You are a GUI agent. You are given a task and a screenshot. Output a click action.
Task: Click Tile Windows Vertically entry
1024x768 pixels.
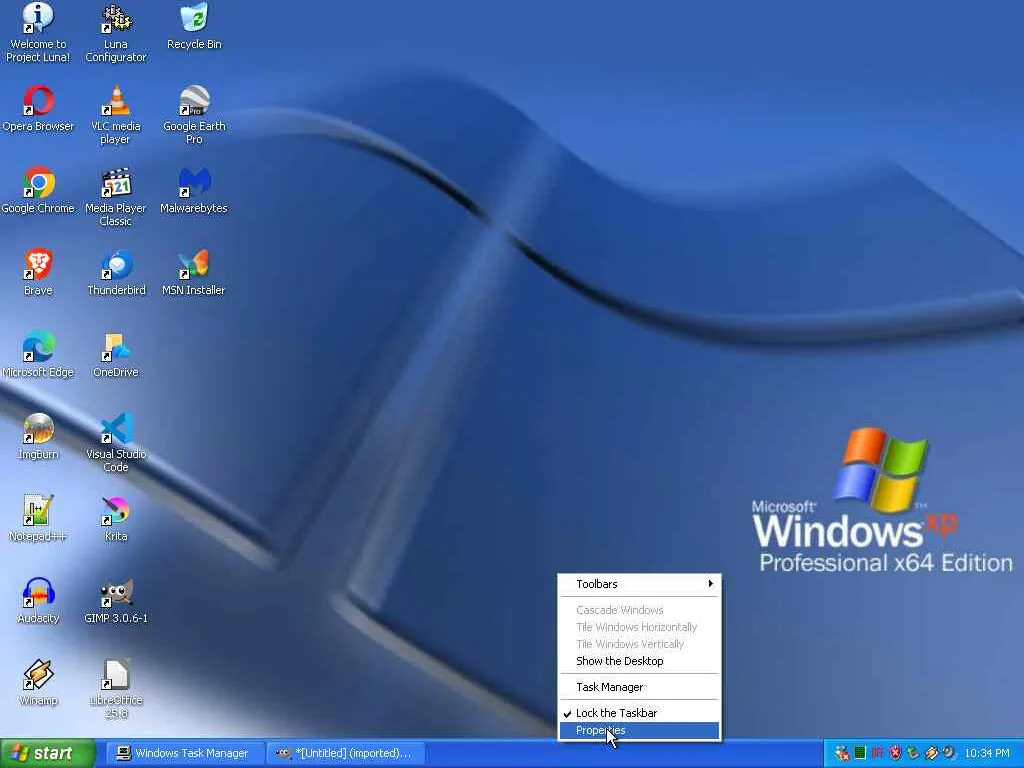pyautogui.click(x=639, y=644)
